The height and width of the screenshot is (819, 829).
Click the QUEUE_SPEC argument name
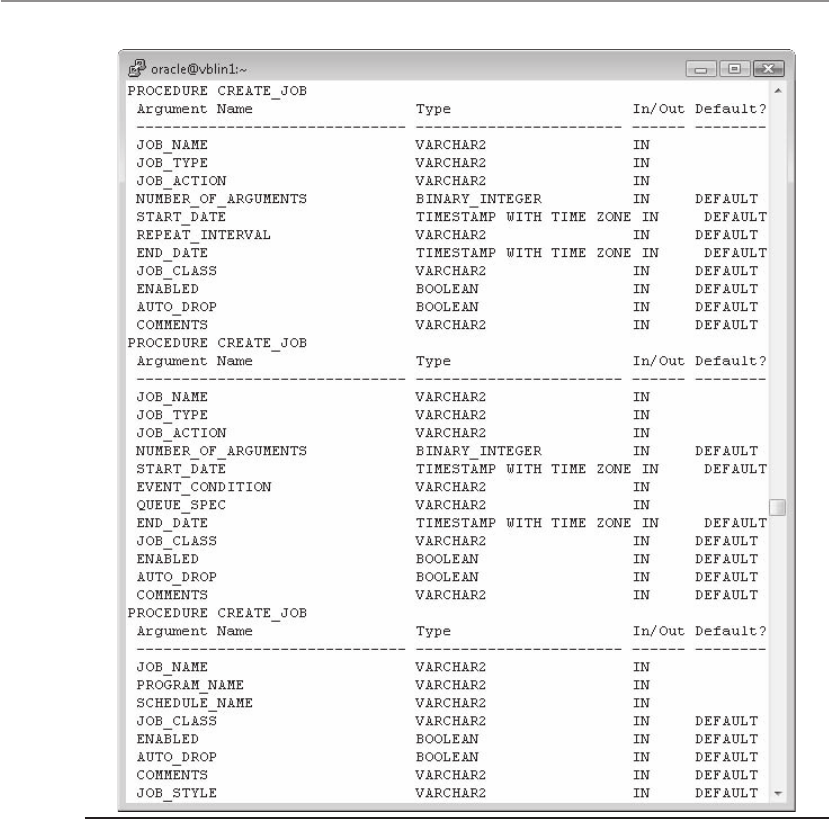click(x=181, y=505)
